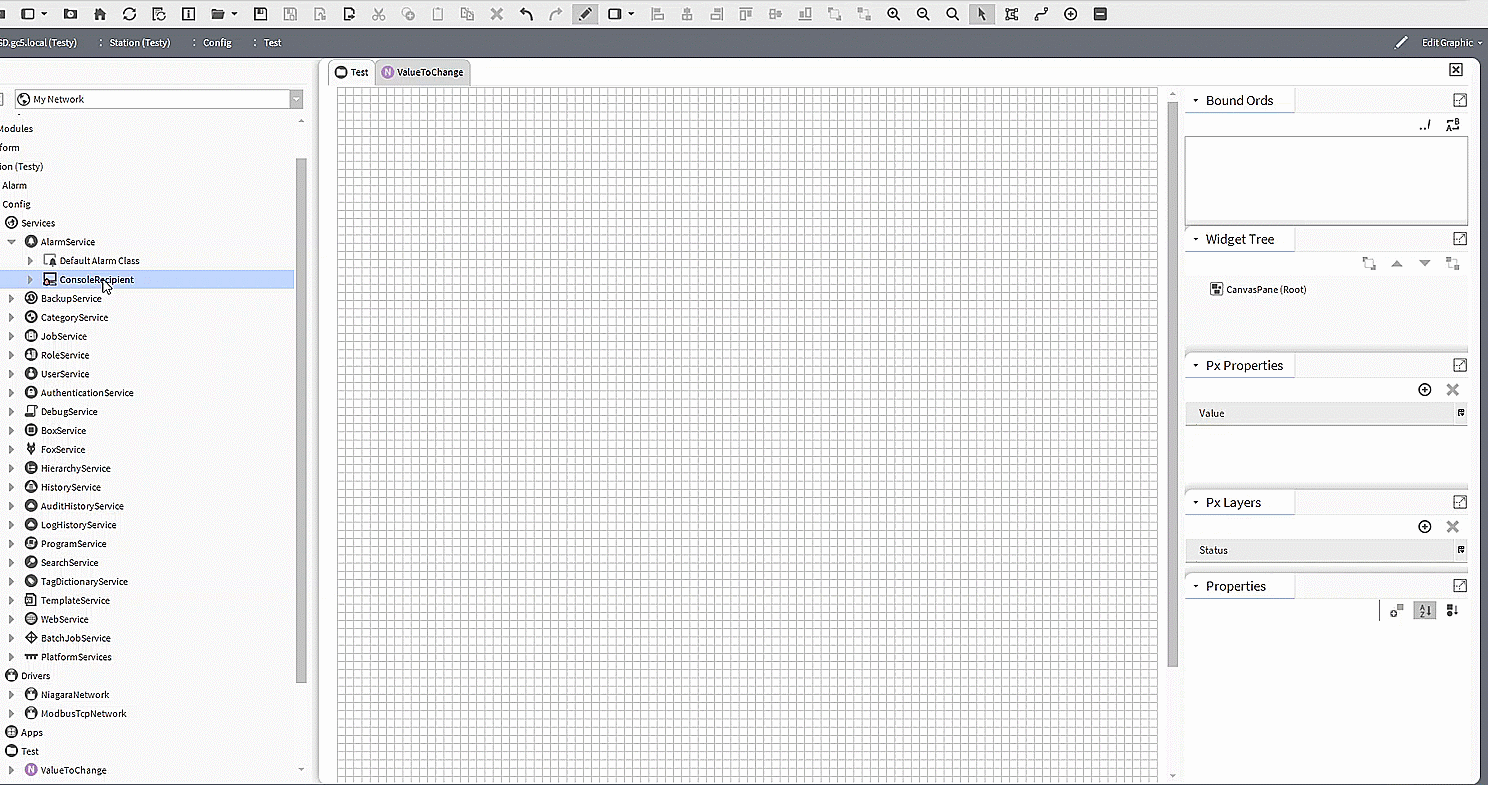Select the path drawing tool icon

(1041, 14)
